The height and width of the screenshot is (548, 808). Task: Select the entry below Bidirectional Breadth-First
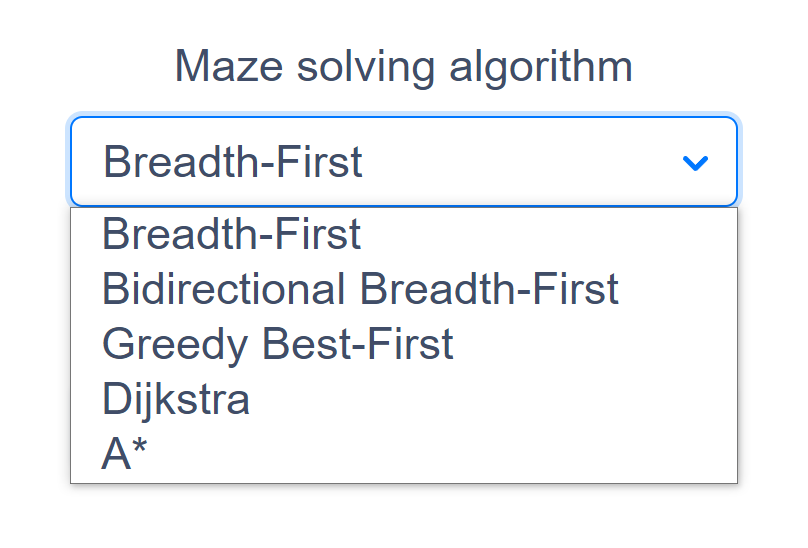278,344
